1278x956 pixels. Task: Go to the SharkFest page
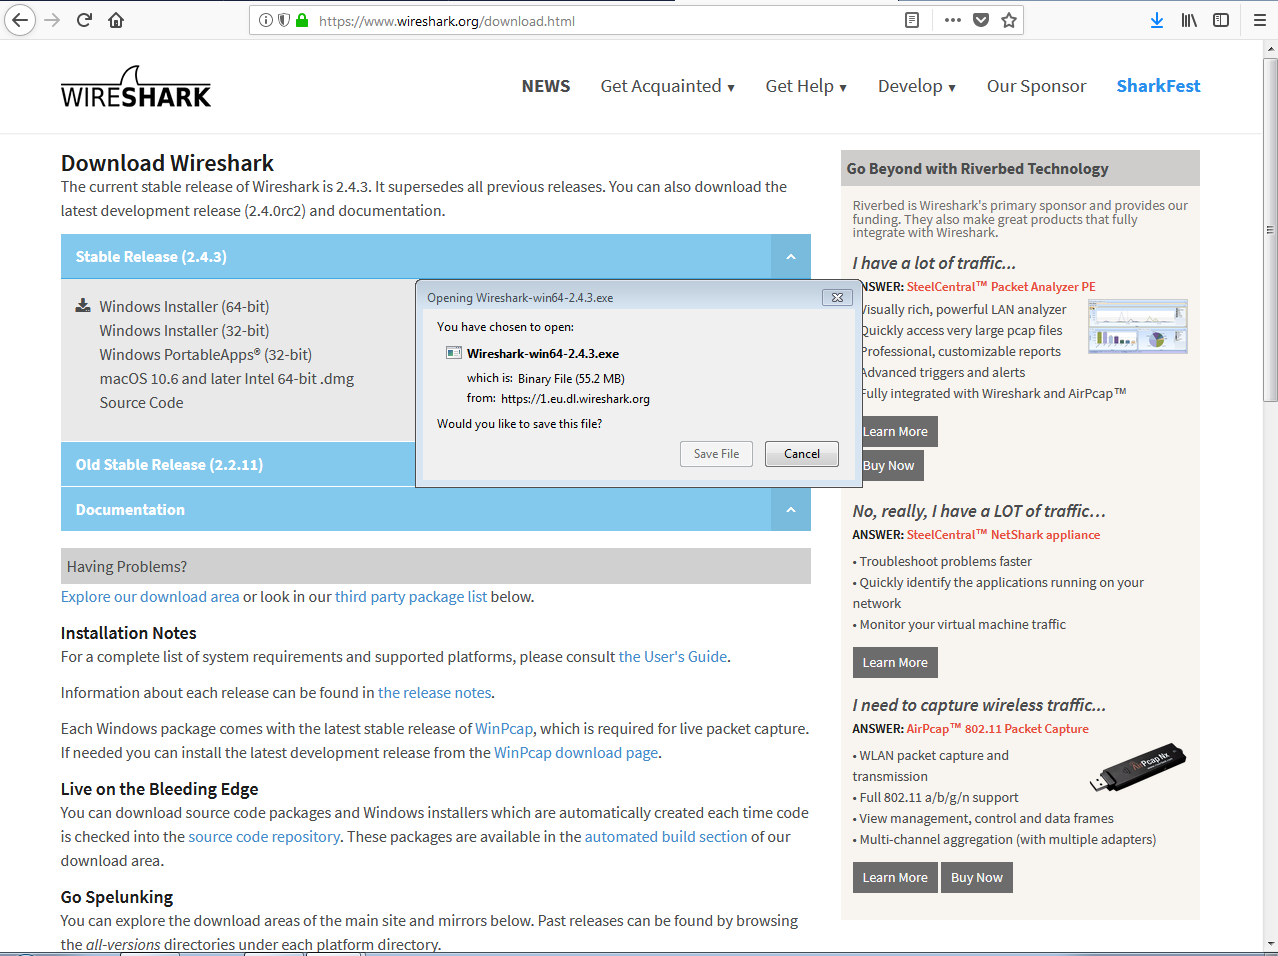click(x=1158, y=86)
